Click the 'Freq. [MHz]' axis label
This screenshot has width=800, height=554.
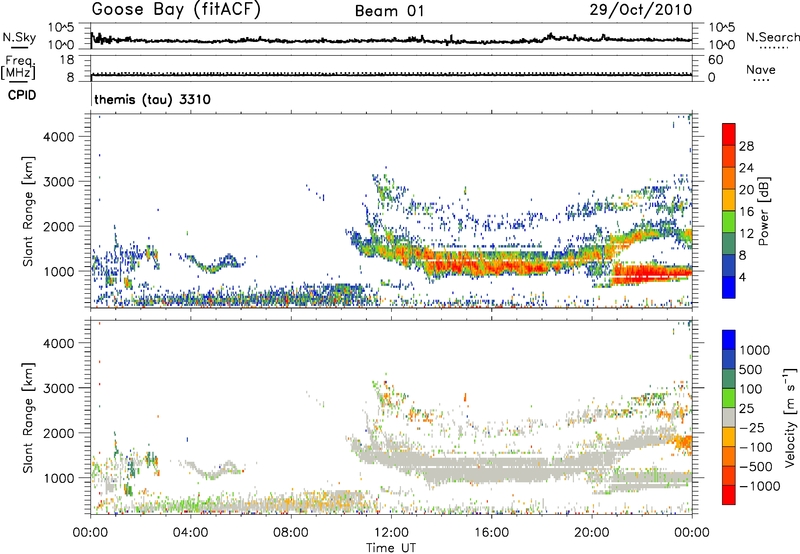point(19,68)
